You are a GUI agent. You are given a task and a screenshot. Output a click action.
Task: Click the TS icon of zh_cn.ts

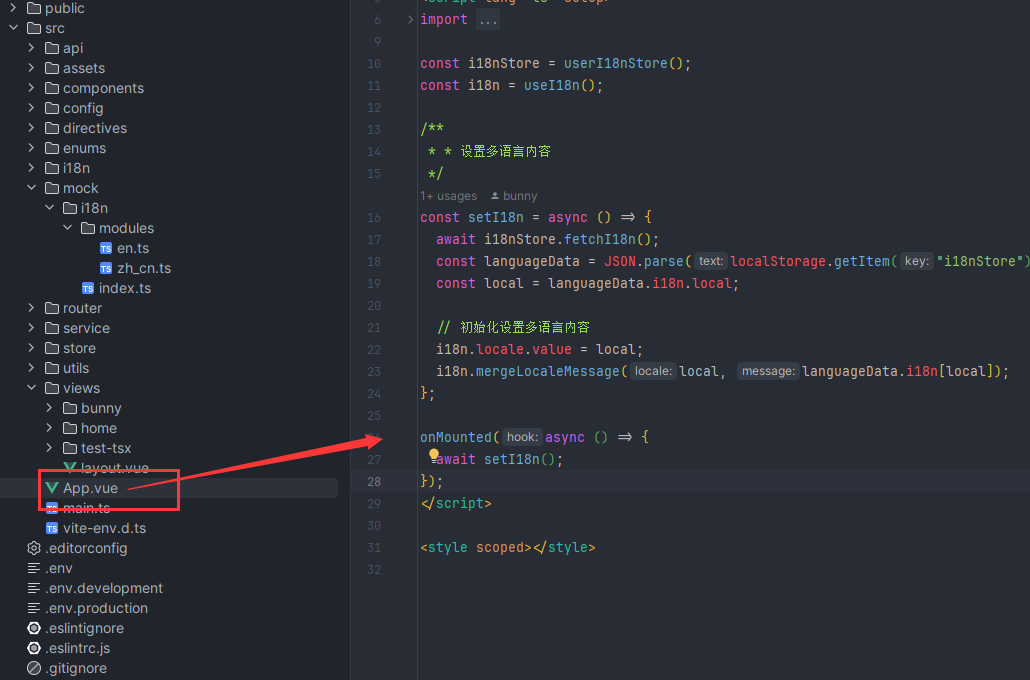tap(106, 268)
